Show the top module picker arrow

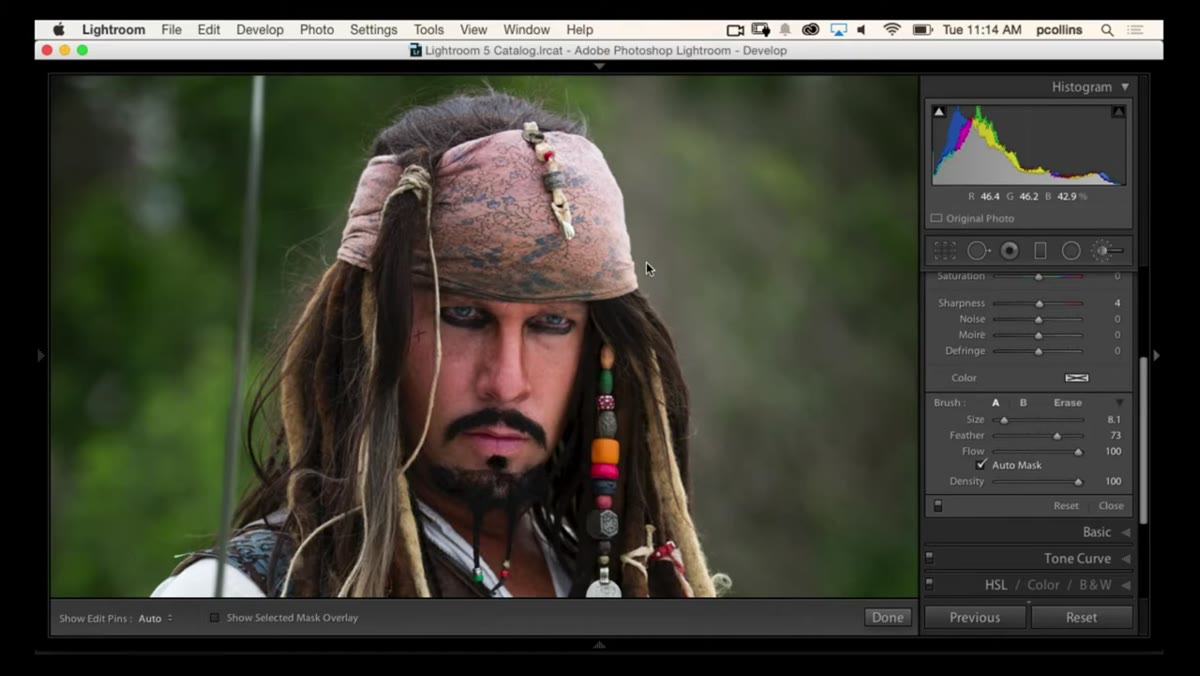599,67
